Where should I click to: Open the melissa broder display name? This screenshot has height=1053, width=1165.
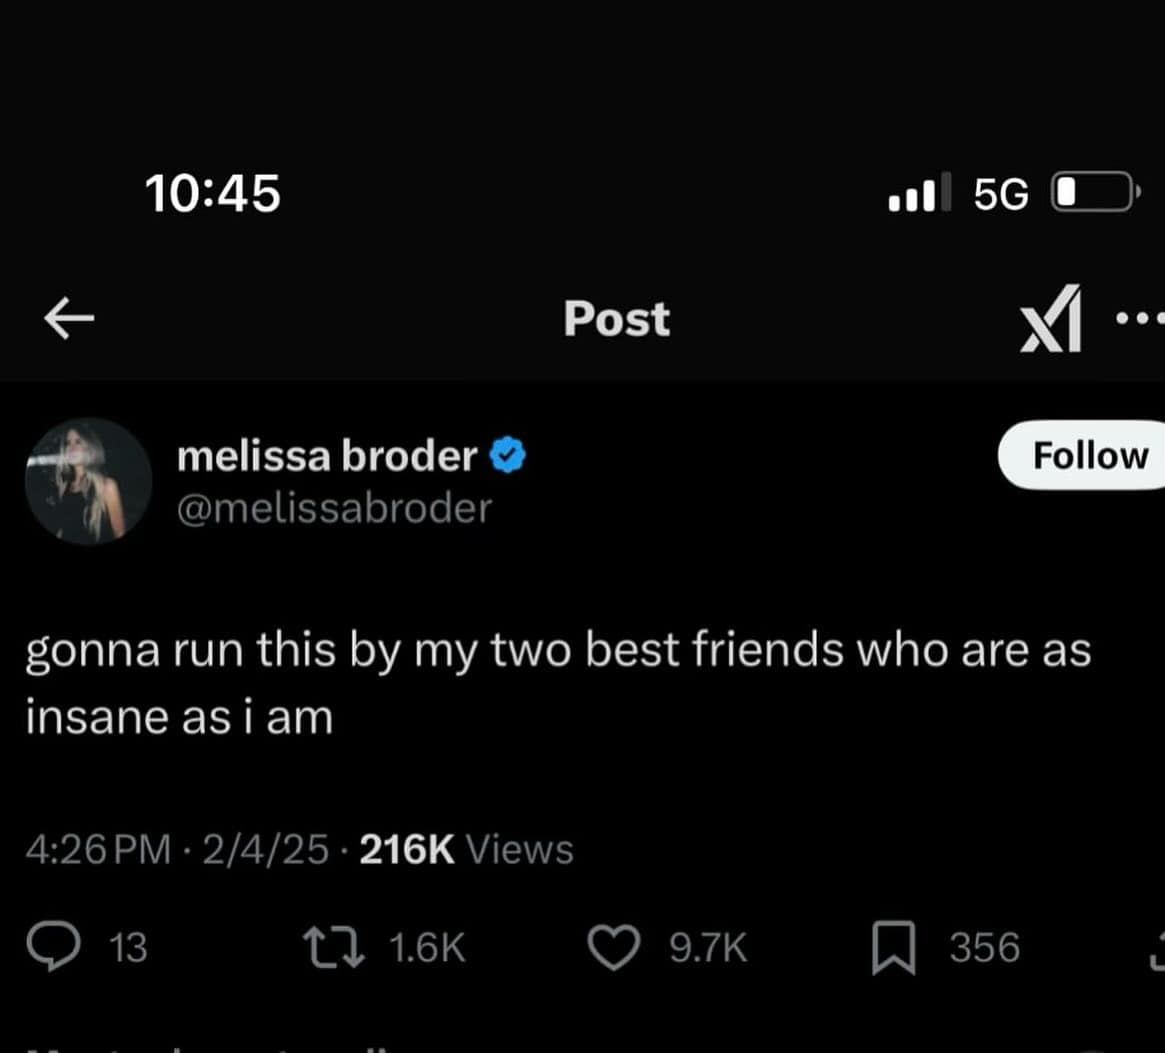point(327,455)
